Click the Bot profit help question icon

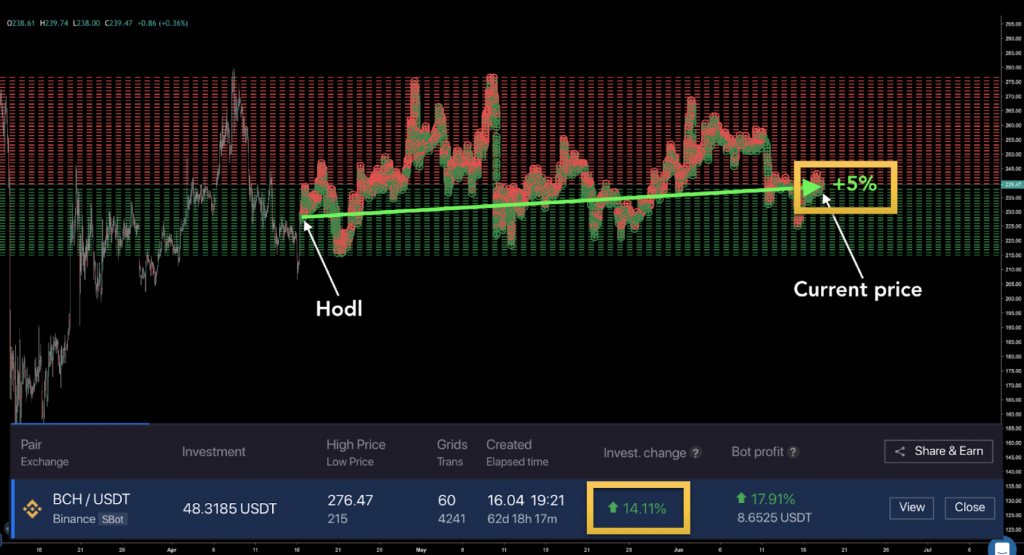793,453
